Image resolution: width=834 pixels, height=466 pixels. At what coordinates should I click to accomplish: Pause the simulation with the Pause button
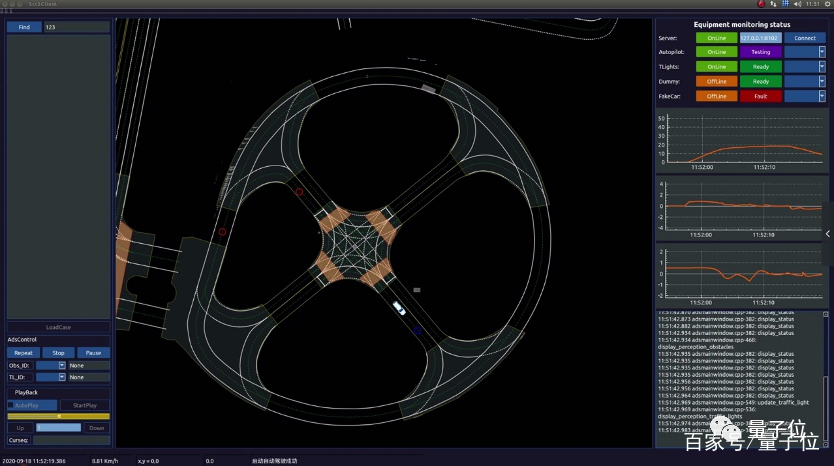93,353
